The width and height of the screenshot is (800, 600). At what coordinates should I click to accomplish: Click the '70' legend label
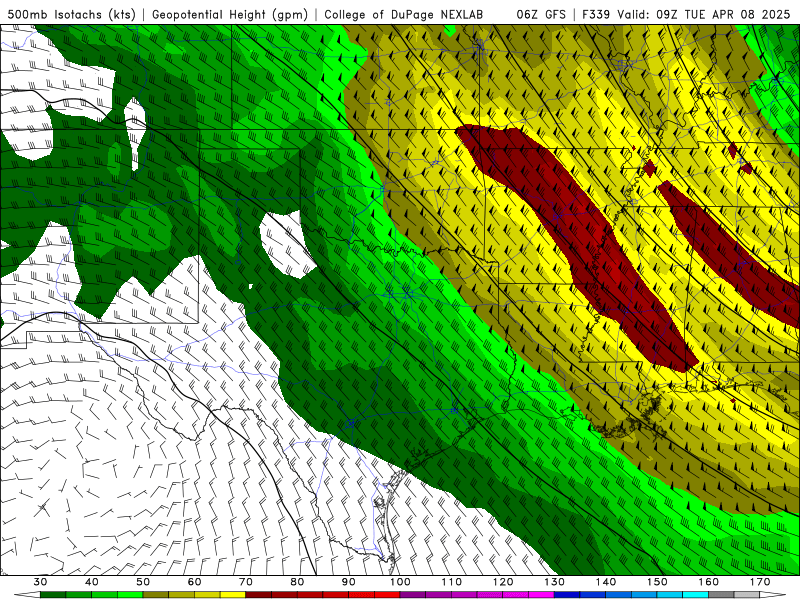246,582
